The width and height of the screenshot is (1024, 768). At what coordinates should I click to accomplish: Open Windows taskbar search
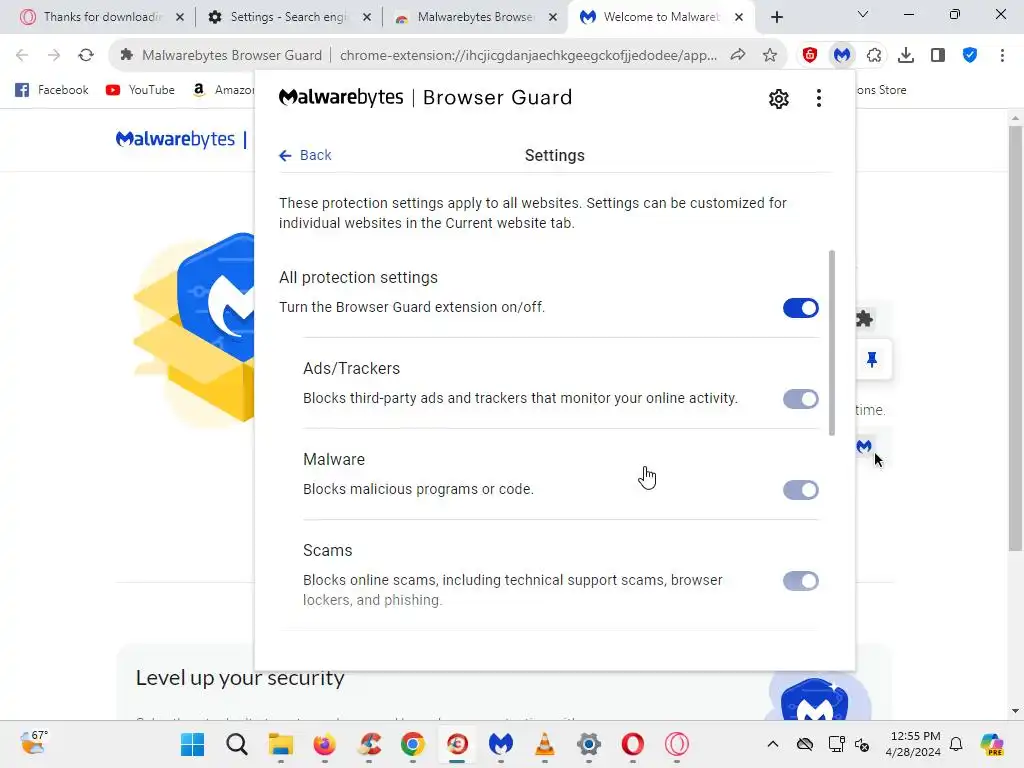pos(237,744)
